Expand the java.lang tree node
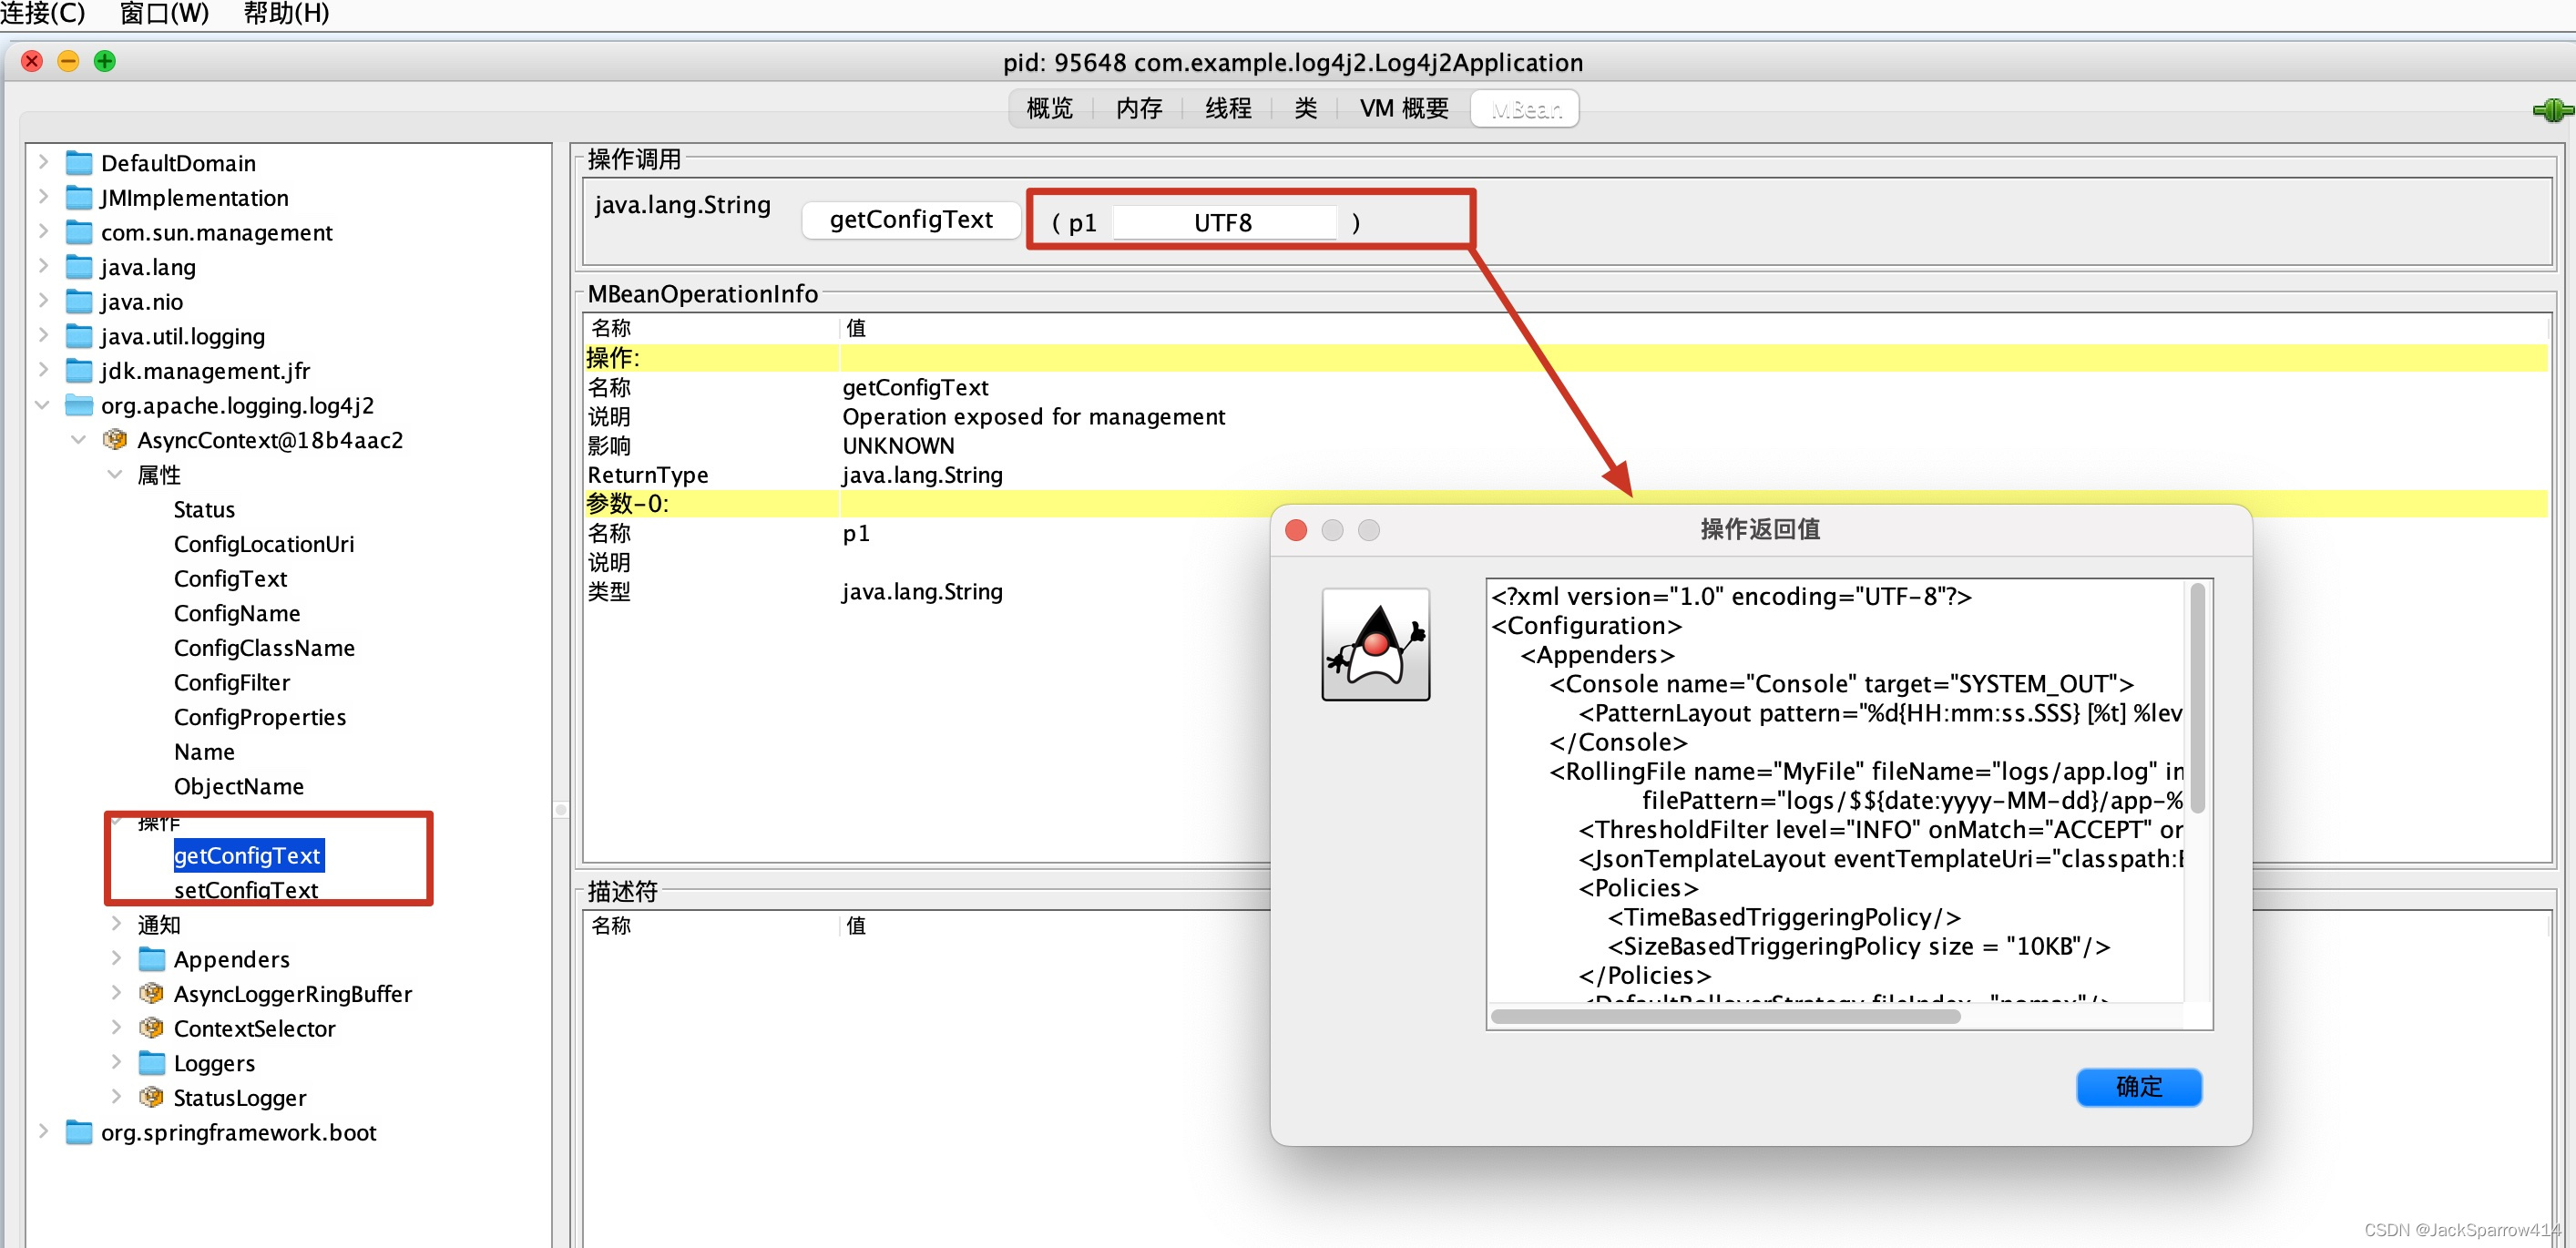The height and width of the screenshot is (1248, 2576). (43, 266)
